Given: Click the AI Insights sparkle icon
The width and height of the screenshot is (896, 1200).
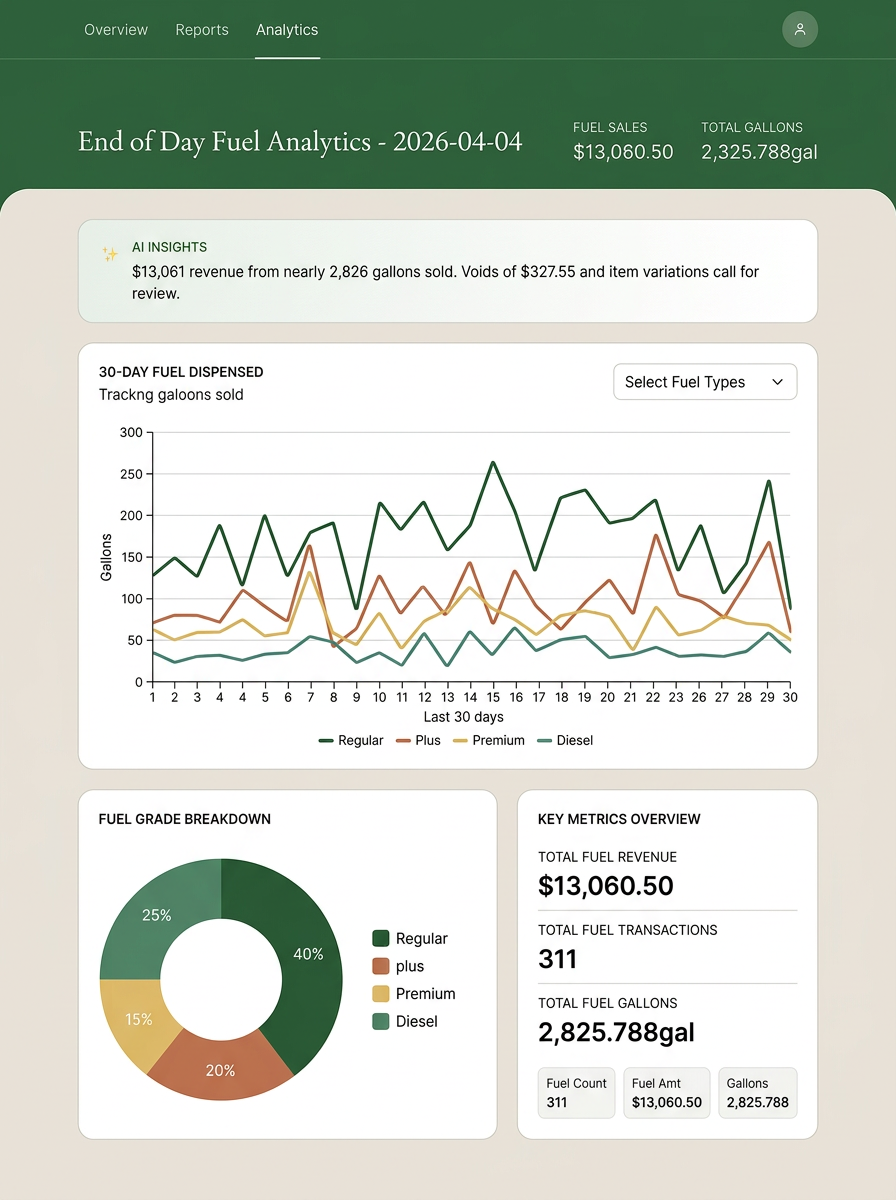Looking at the screenshot, I should [x=110, y=255].
